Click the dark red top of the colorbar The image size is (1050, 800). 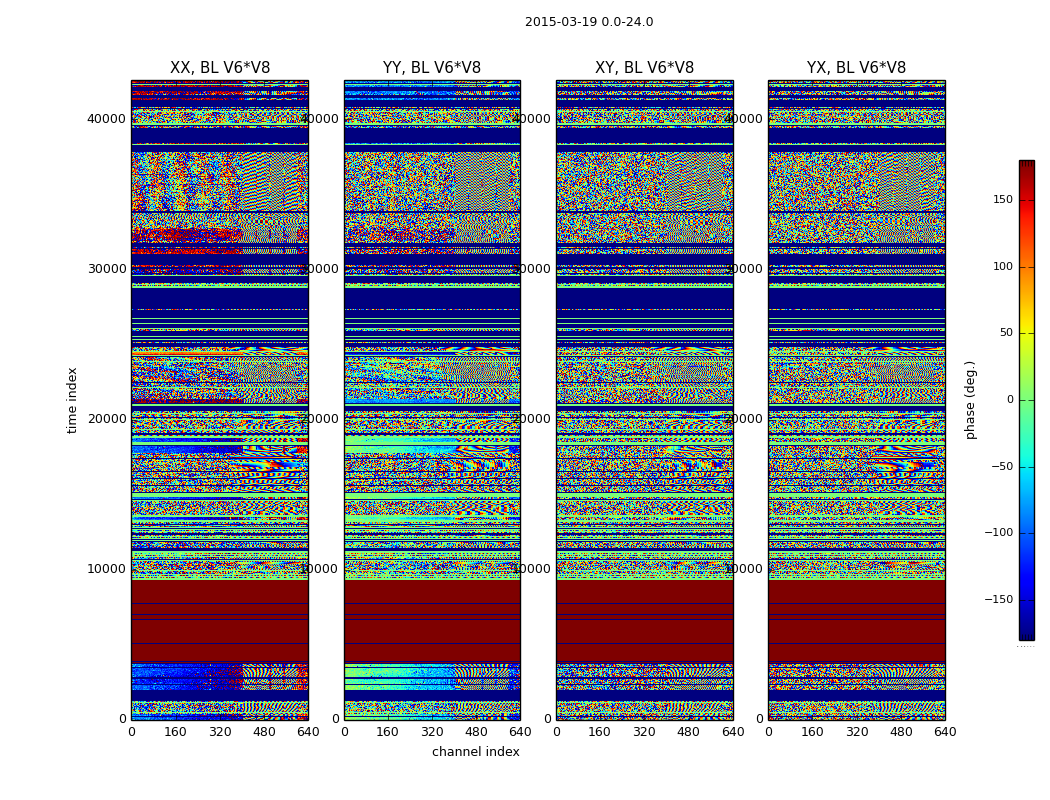pyautogui.click(x=1027, y=166)
